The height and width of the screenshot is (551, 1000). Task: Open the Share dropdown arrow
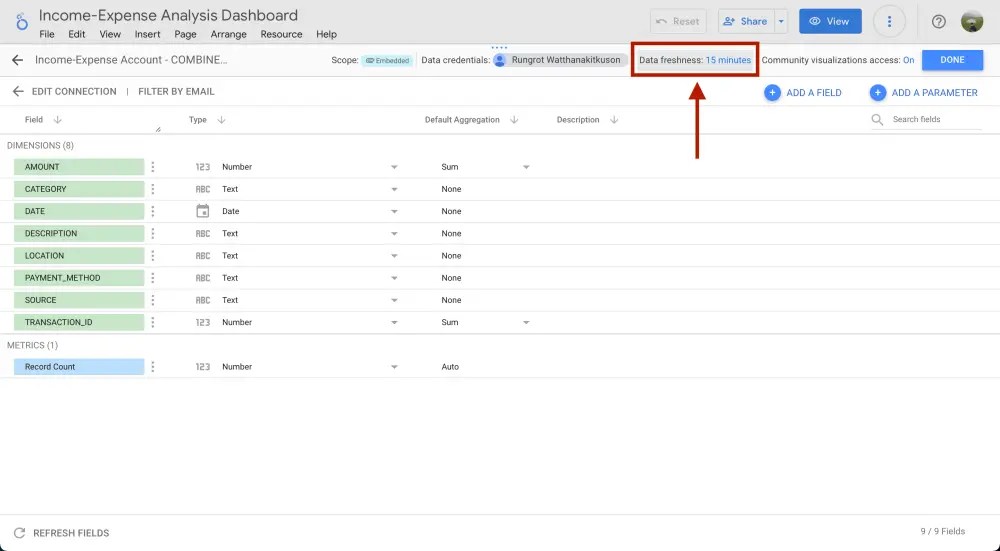[781, 22]
